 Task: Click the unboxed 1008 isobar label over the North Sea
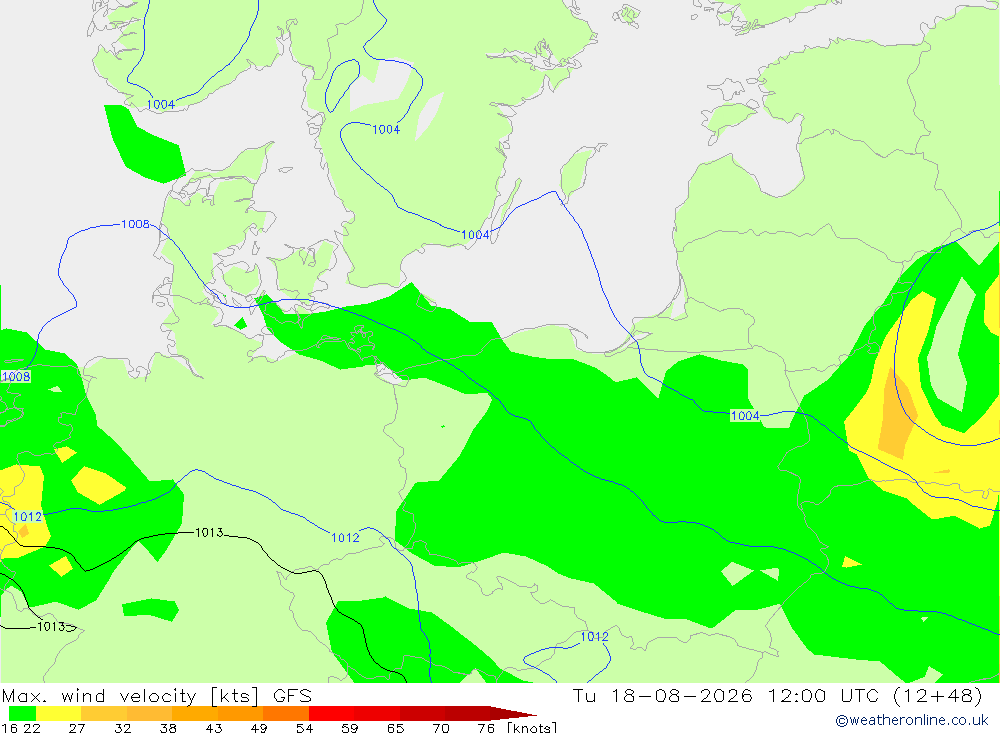coord(135,224)
